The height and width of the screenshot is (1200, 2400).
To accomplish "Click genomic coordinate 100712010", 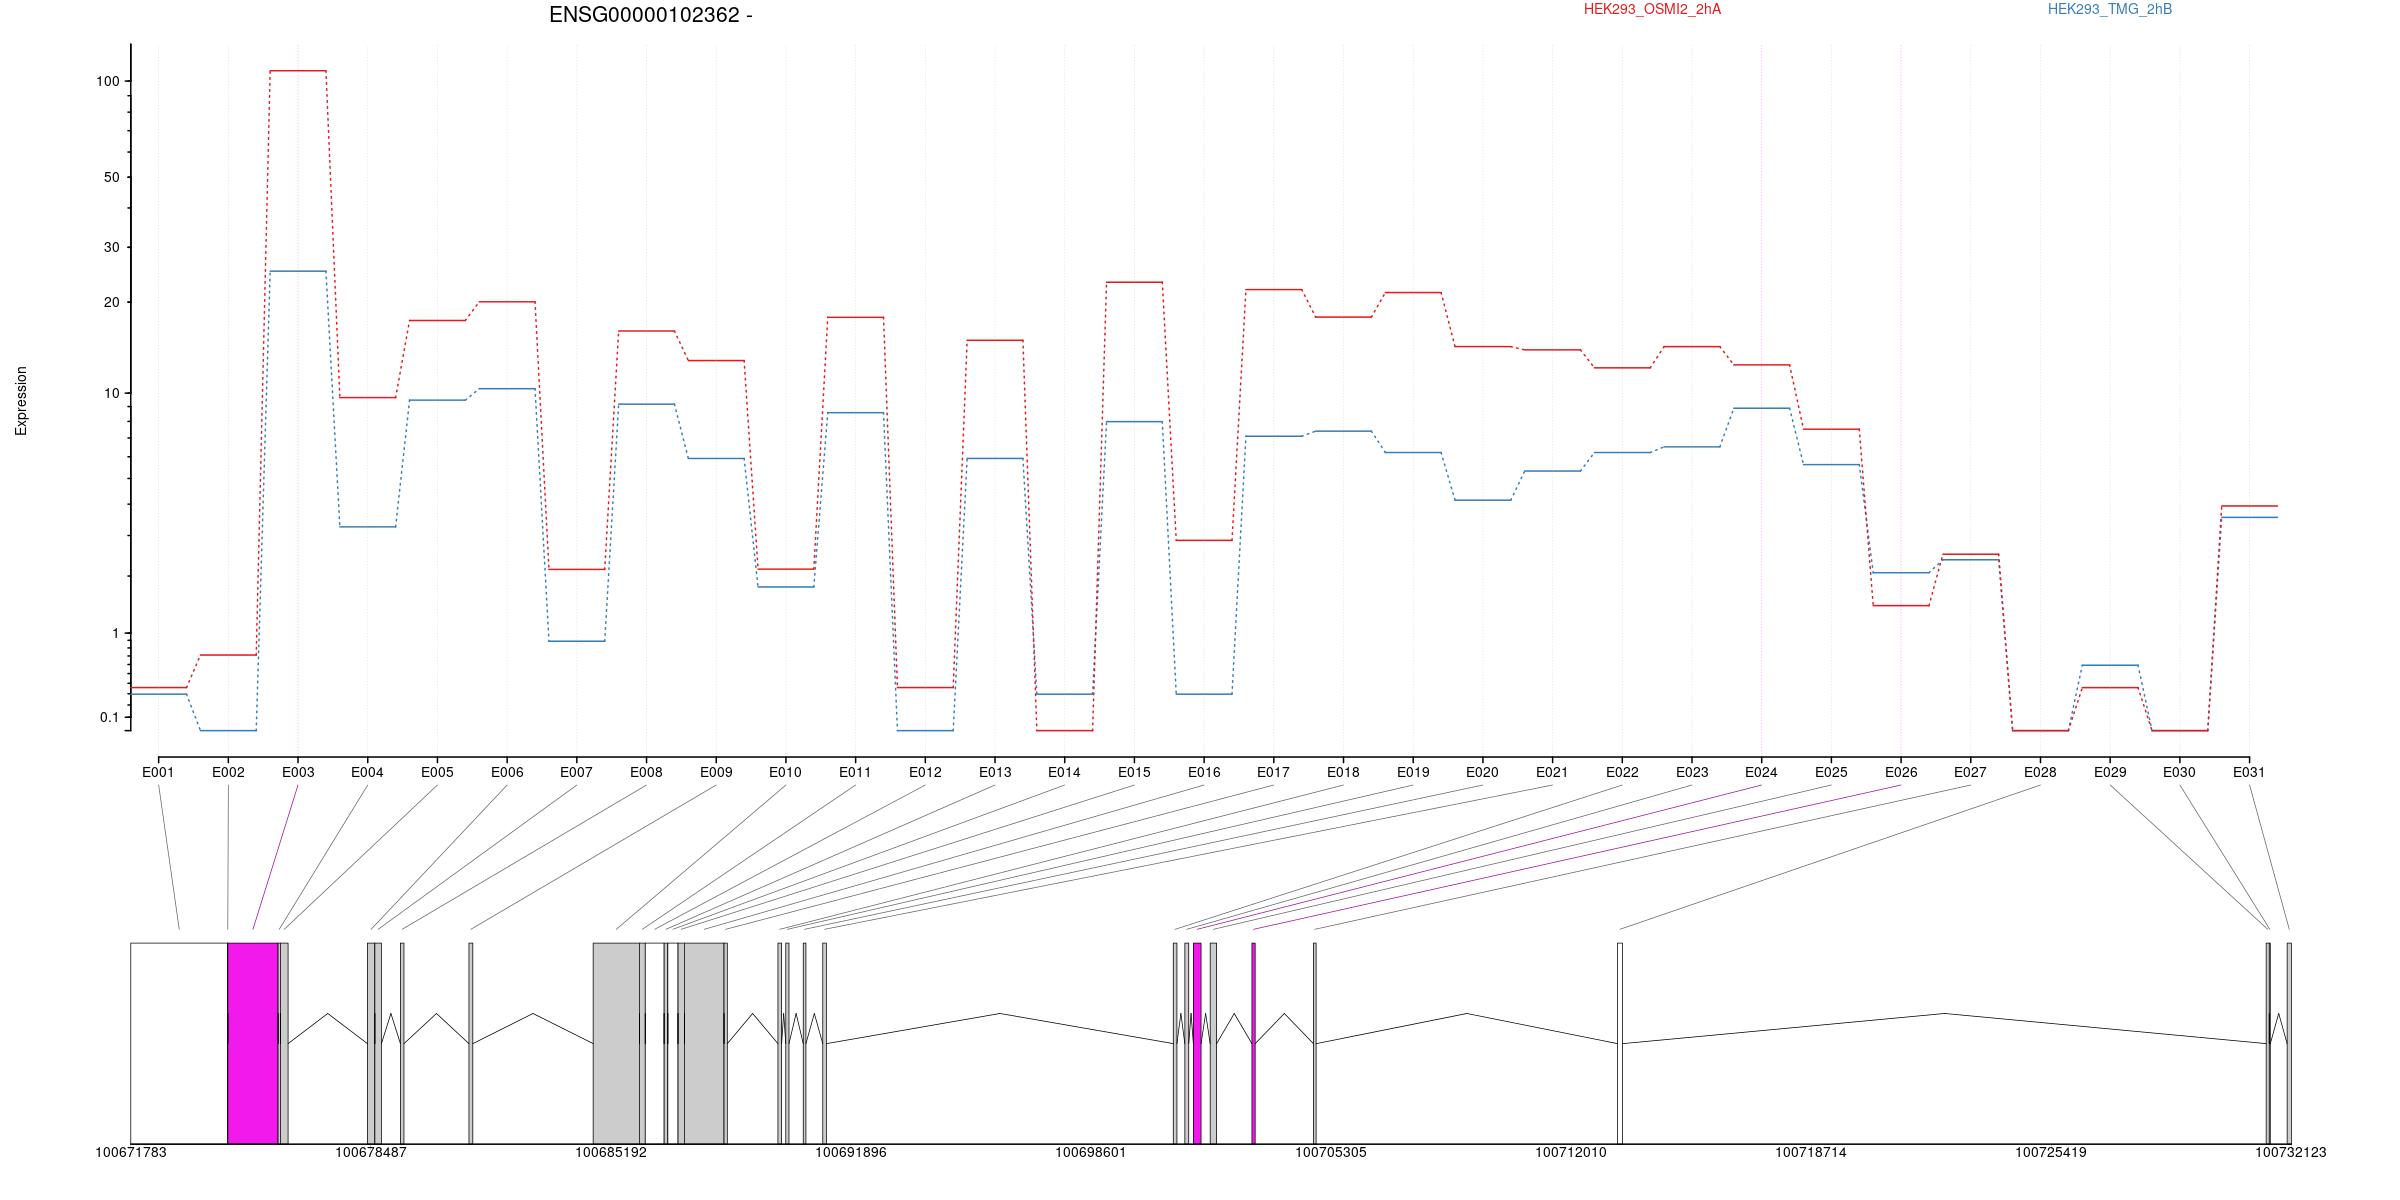I will [x=1571, y=1153].
